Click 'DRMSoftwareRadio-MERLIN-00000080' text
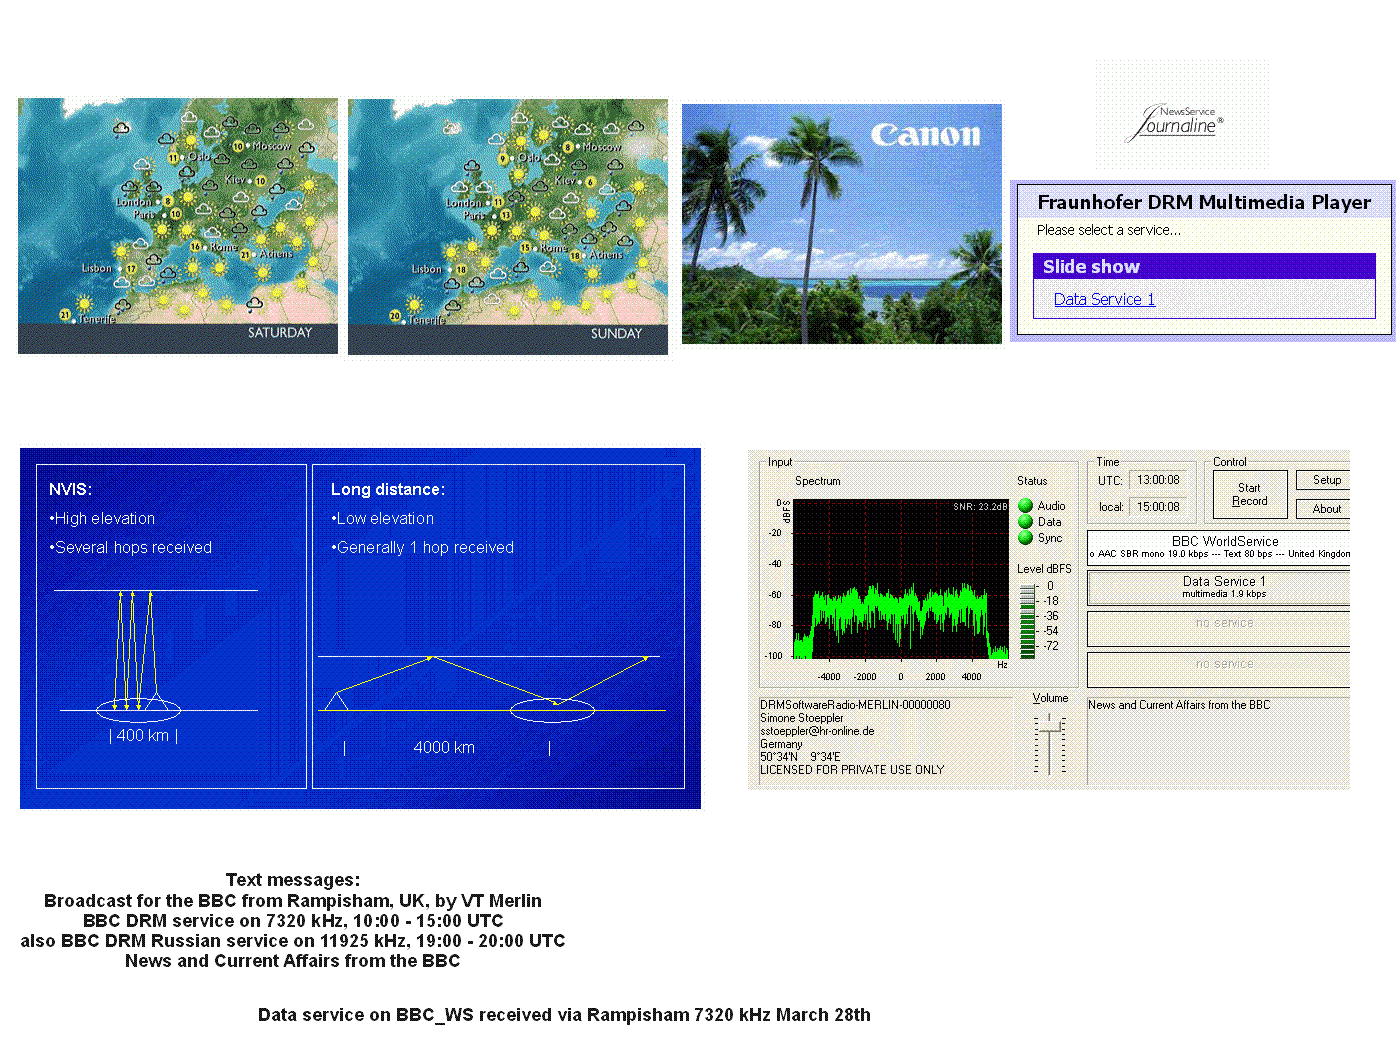Screen dimensions: 1400x1050 coord(855,705)
